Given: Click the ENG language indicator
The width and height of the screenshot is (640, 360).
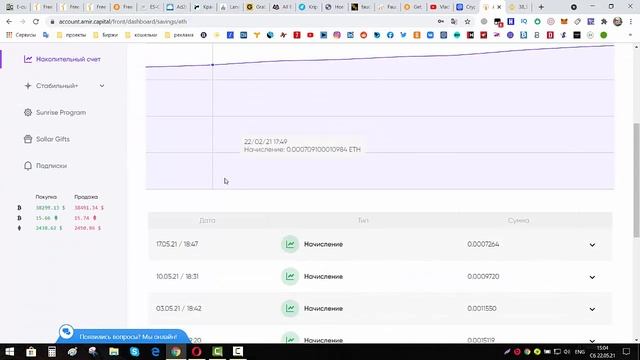Looking at the screenshot, I should tap(580, 351).
